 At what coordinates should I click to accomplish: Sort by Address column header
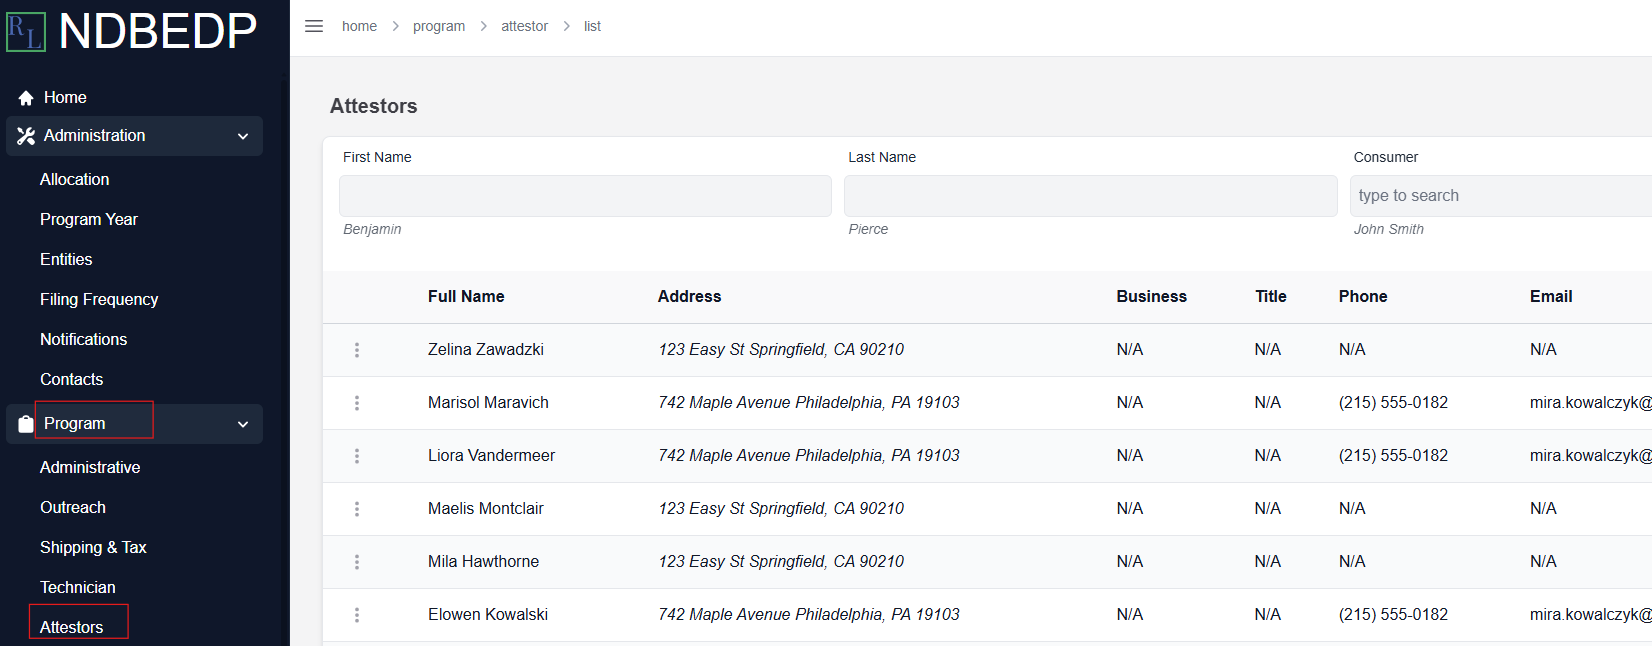689,297
